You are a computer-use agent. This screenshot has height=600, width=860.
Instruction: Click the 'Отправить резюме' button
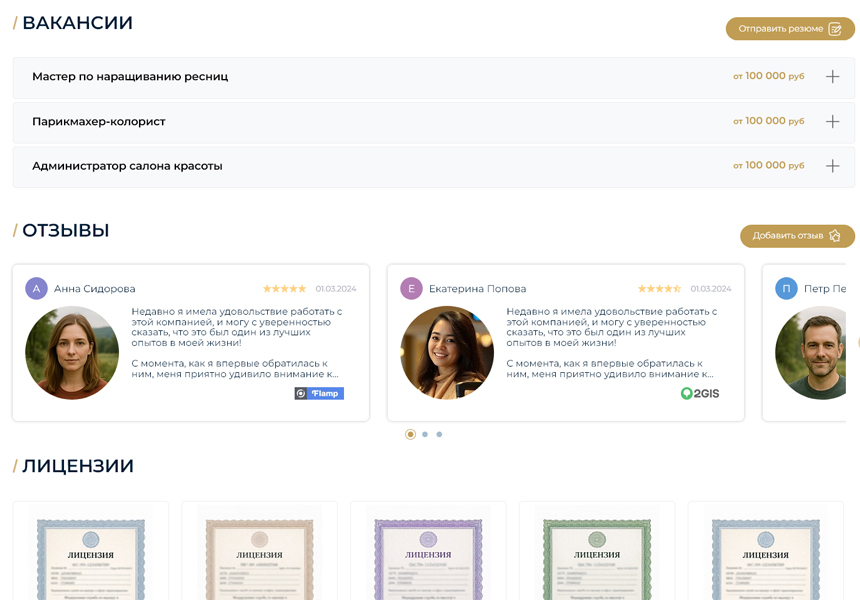coord(789,29)
